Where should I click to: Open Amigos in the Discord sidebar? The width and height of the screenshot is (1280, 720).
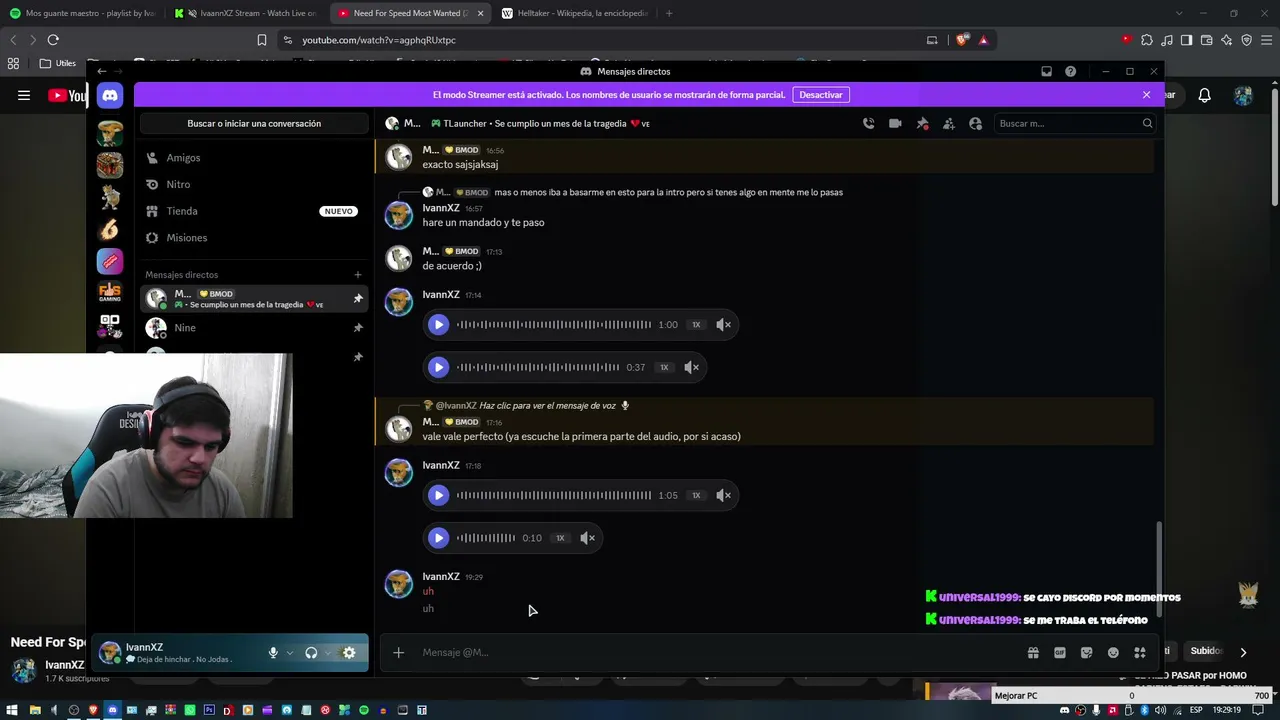254,158
